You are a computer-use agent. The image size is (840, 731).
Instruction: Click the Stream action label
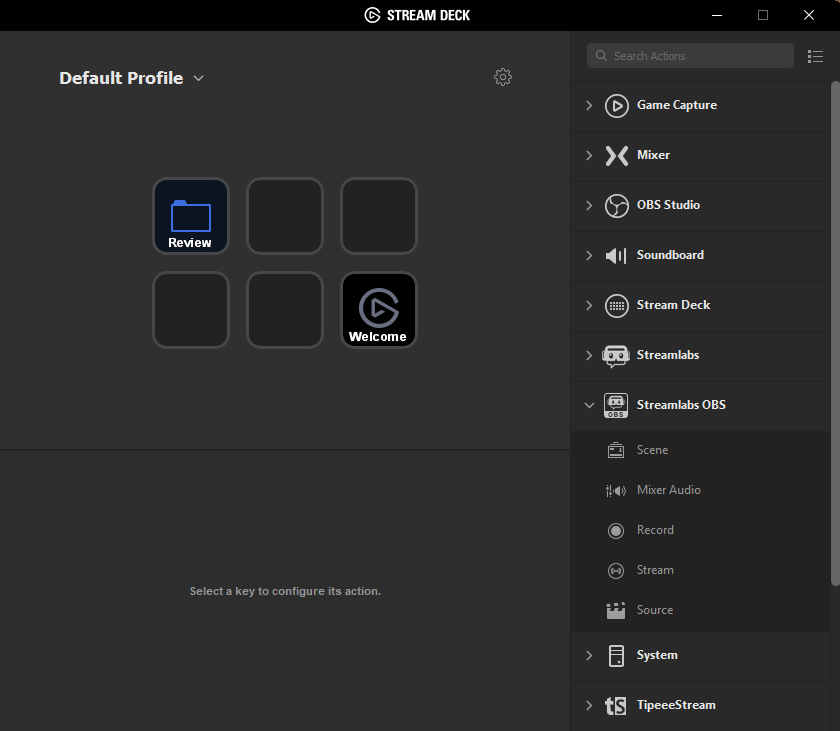point(655,570)
